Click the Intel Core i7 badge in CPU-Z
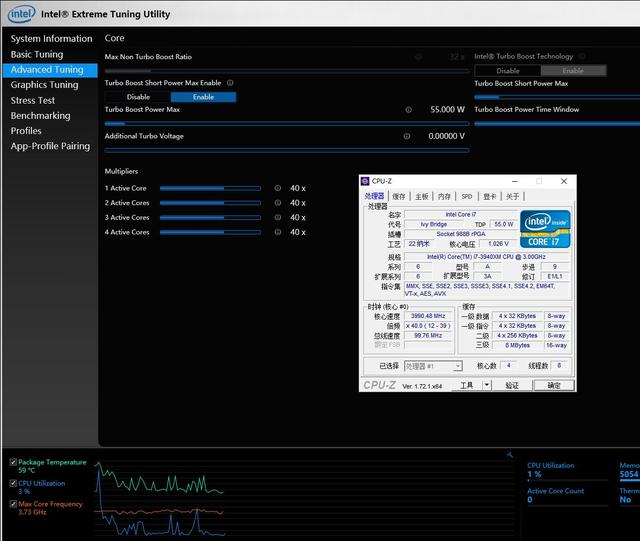Viewport: 640px width, 541px height. [545, 229]
